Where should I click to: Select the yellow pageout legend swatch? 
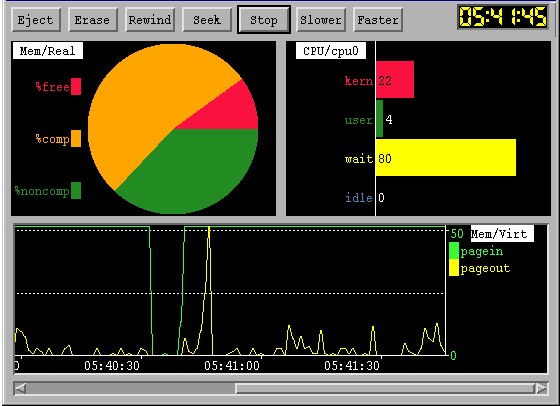(454, 267)
